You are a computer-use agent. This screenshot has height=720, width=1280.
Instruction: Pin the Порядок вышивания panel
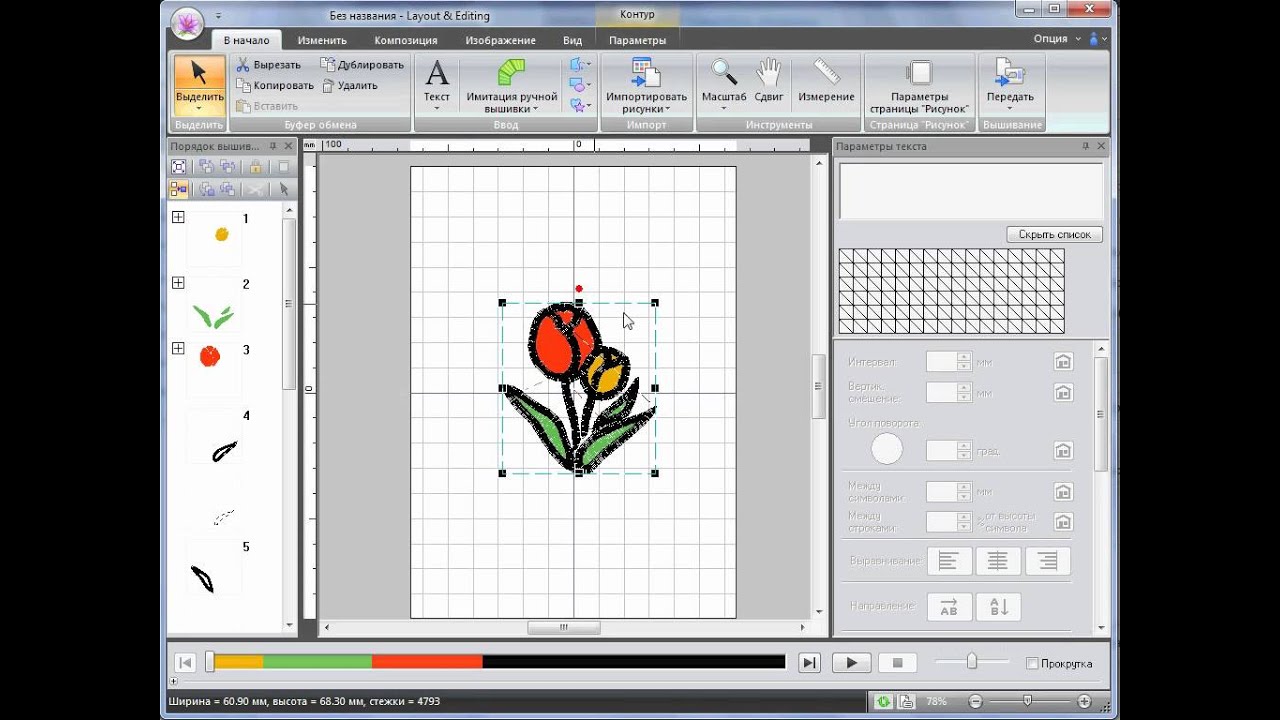273,146
